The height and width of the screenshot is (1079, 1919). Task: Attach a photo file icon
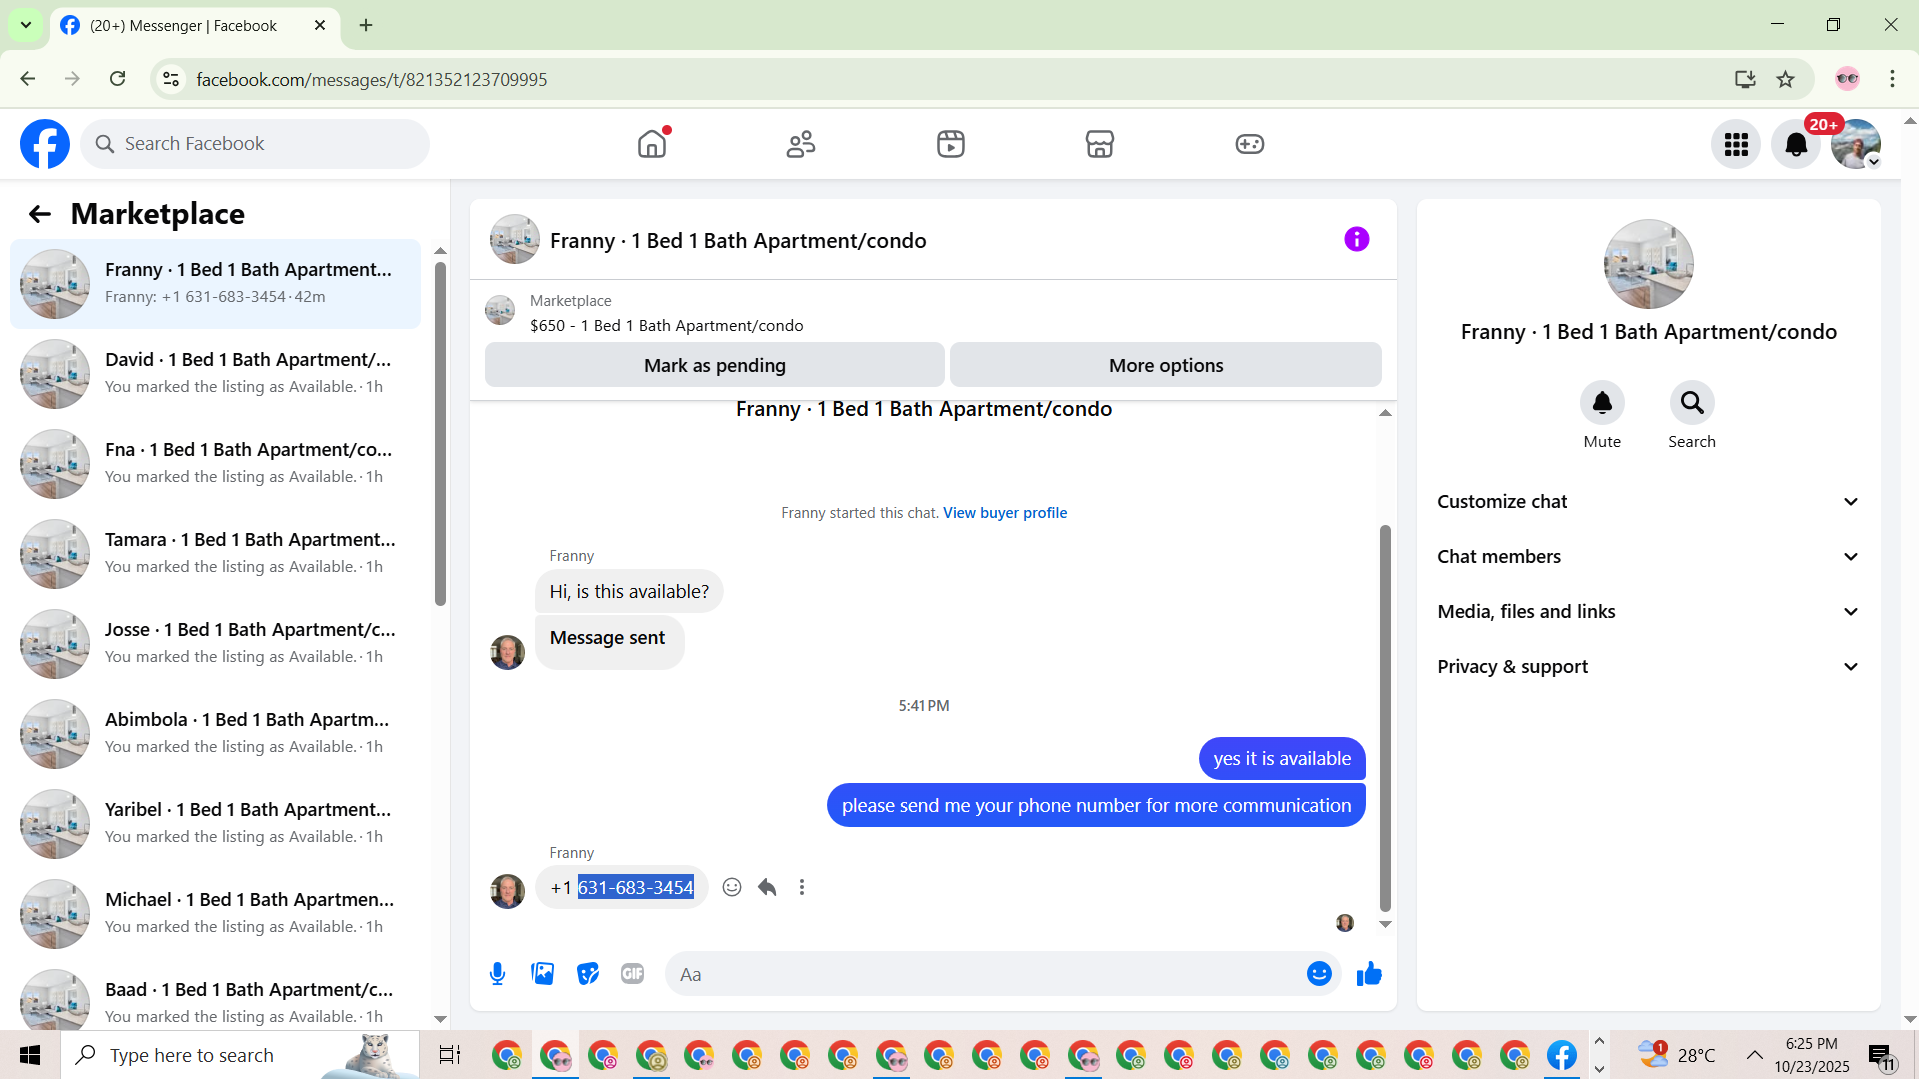pyautogui.click(x=543, y=974)
